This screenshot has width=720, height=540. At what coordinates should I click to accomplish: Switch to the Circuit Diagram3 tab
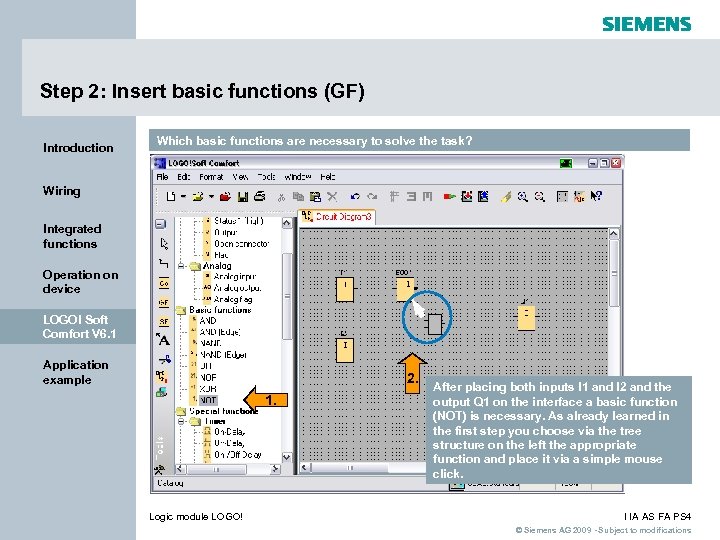[338, 216]
